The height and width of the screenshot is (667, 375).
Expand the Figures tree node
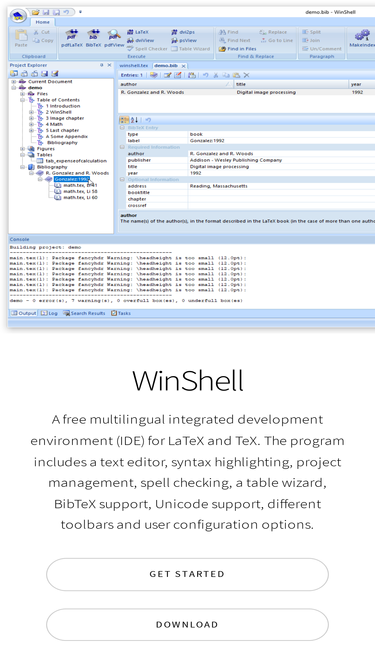click(23, 149)
